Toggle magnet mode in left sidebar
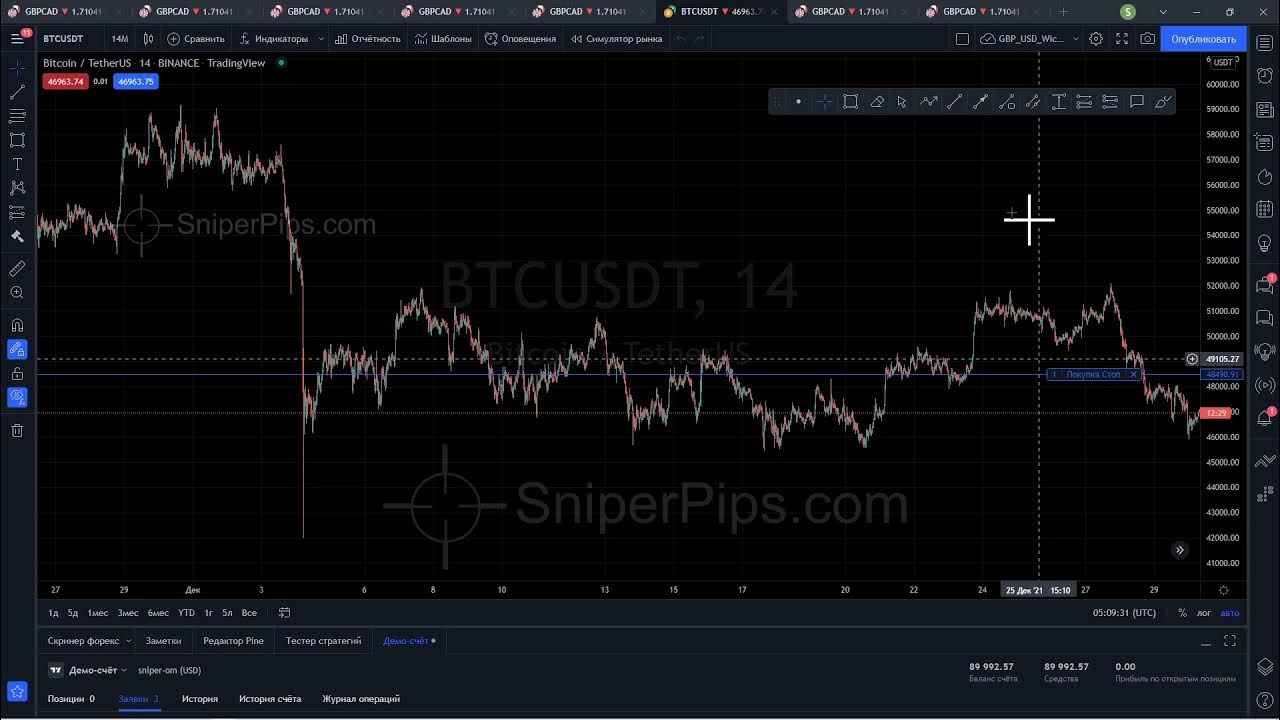The width and height of the screenshot is (1280, 720). 17,325
